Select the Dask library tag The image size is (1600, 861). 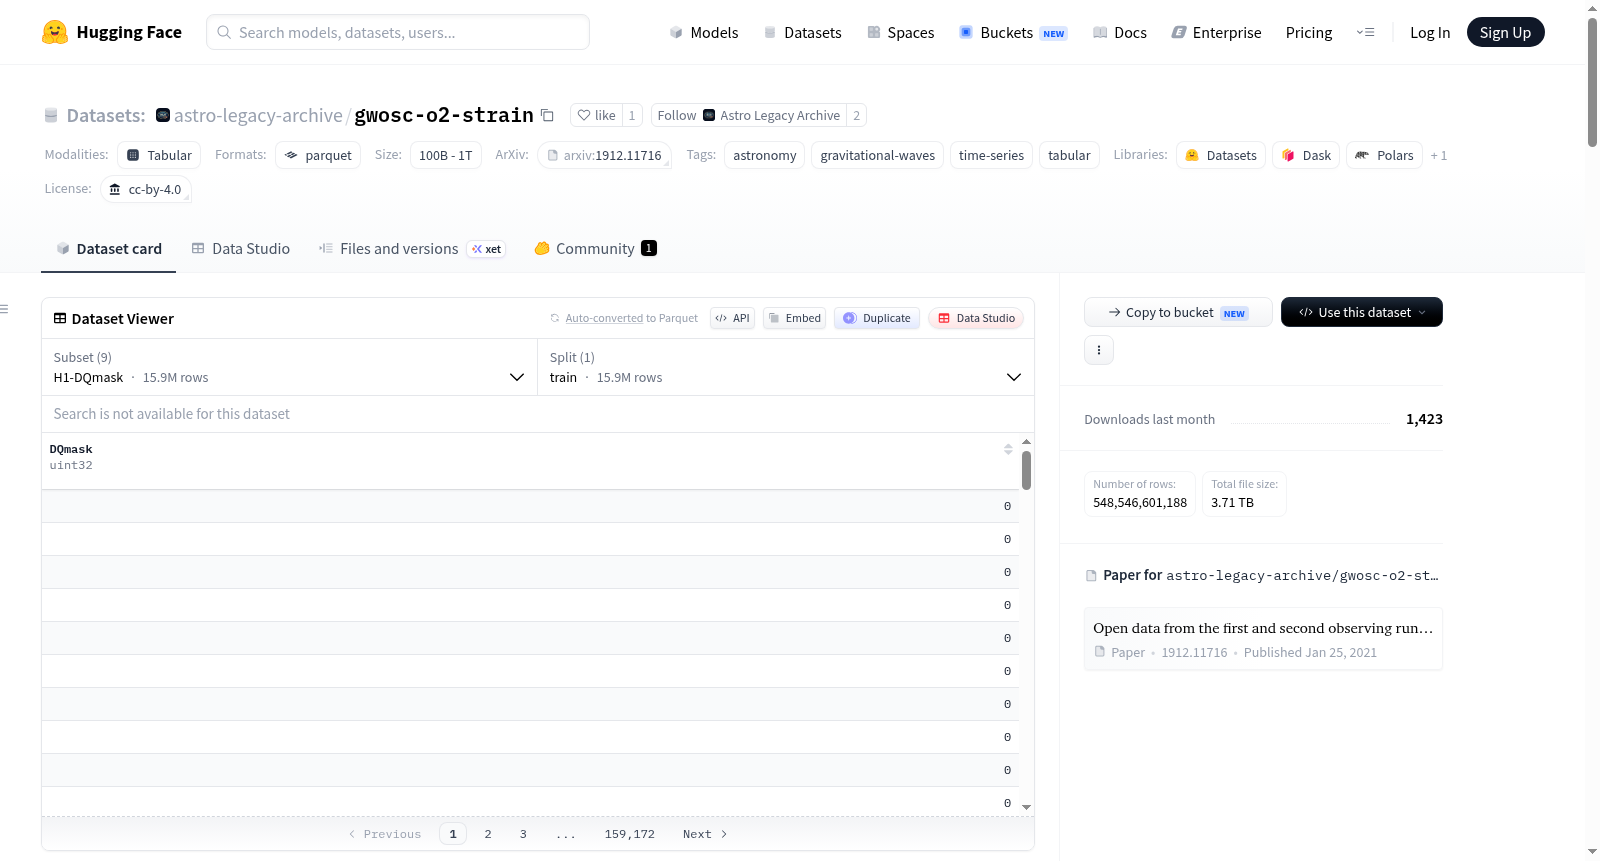click(1306, 155)
